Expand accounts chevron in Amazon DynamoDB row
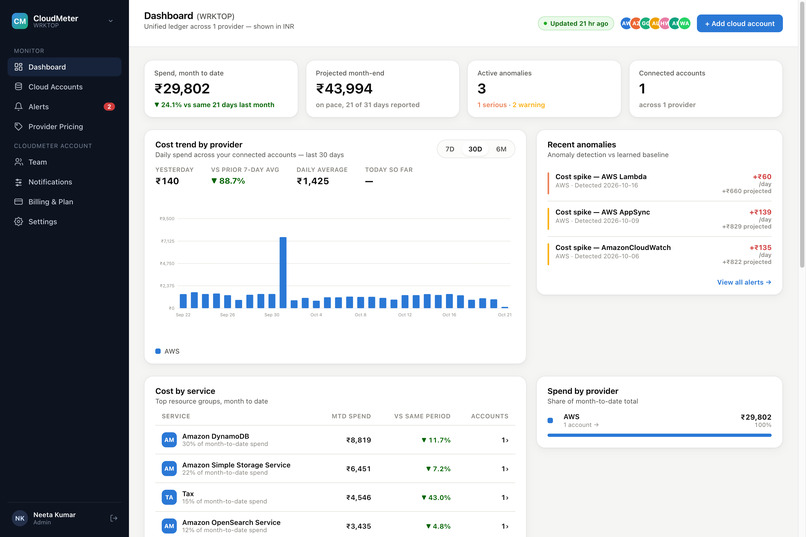Screen dimensions: 806x537 507,440
